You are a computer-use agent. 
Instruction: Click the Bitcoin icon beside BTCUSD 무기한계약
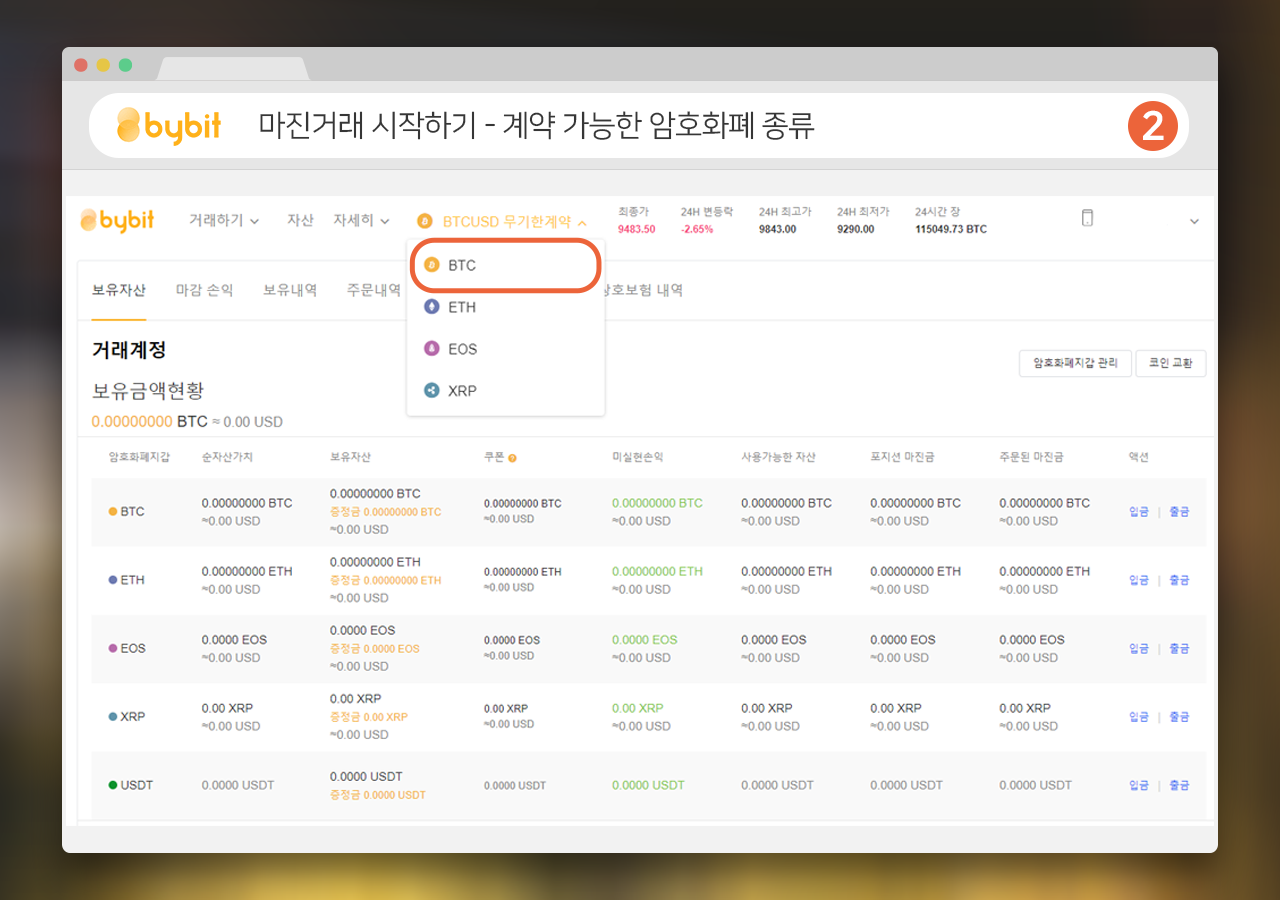pyautogui.click(x=425, y=221)
